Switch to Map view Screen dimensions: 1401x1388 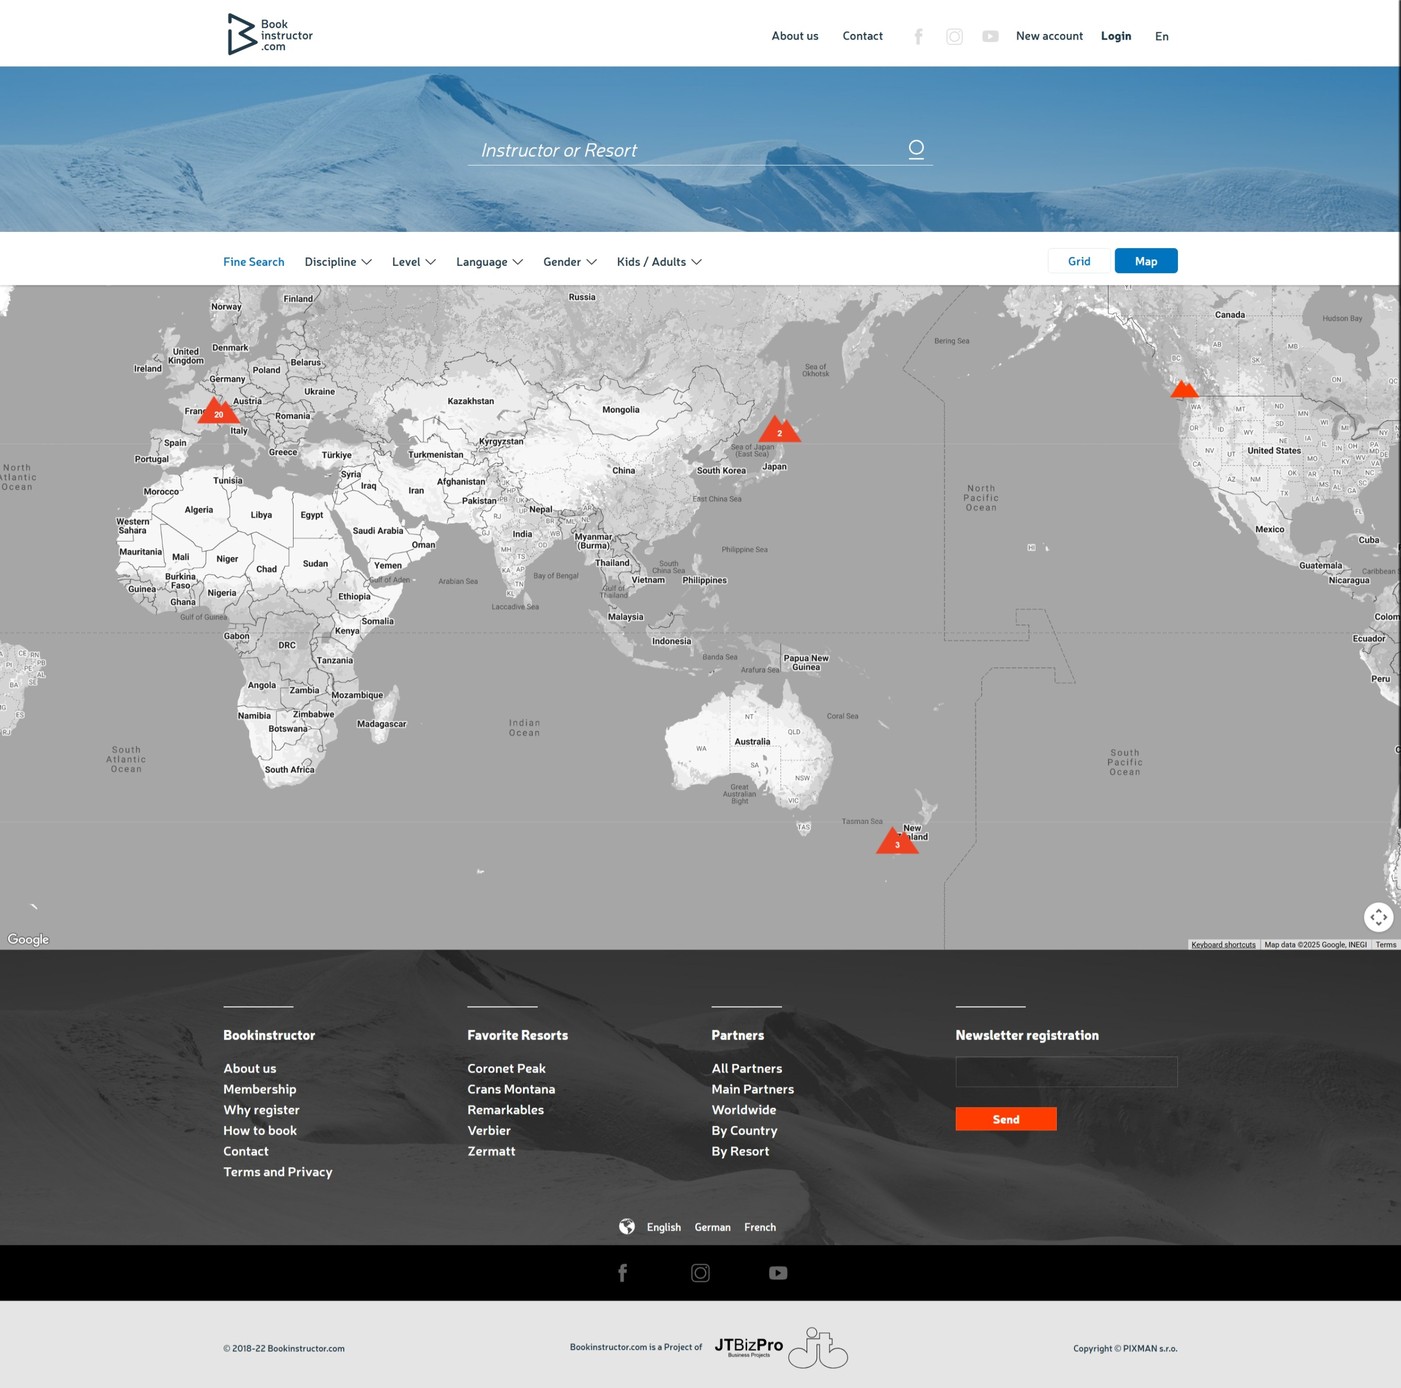pos(1146,261)
